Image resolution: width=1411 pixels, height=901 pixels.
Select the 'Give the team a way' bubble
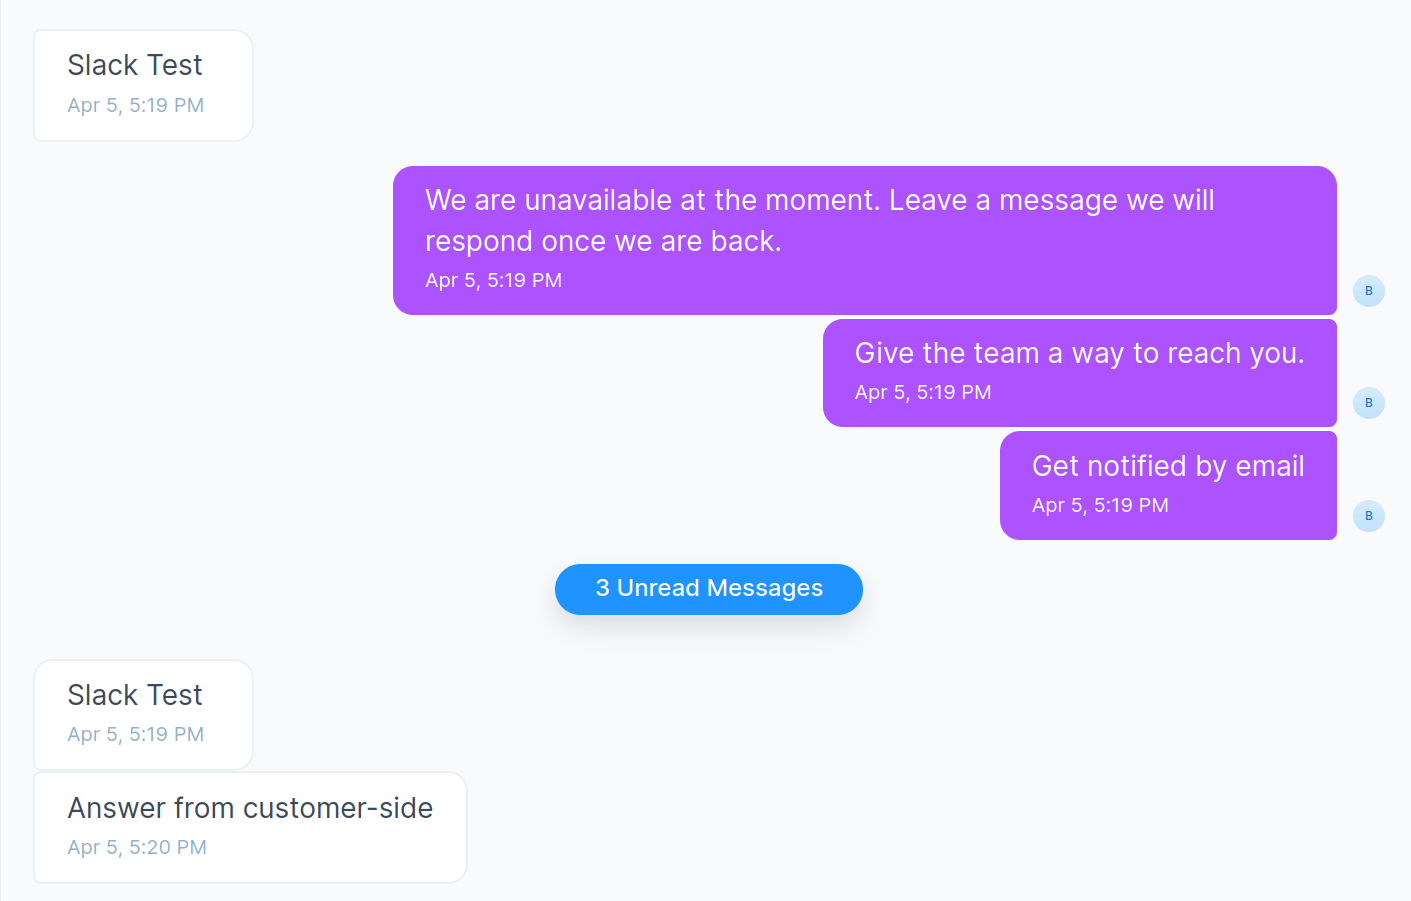(1079, 372)
